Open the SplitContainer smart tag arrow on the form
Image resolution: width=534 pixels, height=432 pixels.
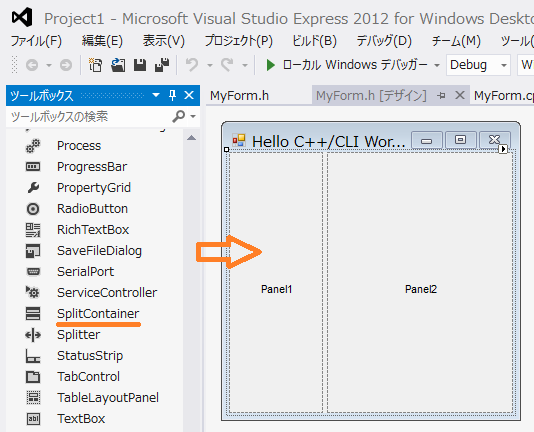click(x=503, y=149)
